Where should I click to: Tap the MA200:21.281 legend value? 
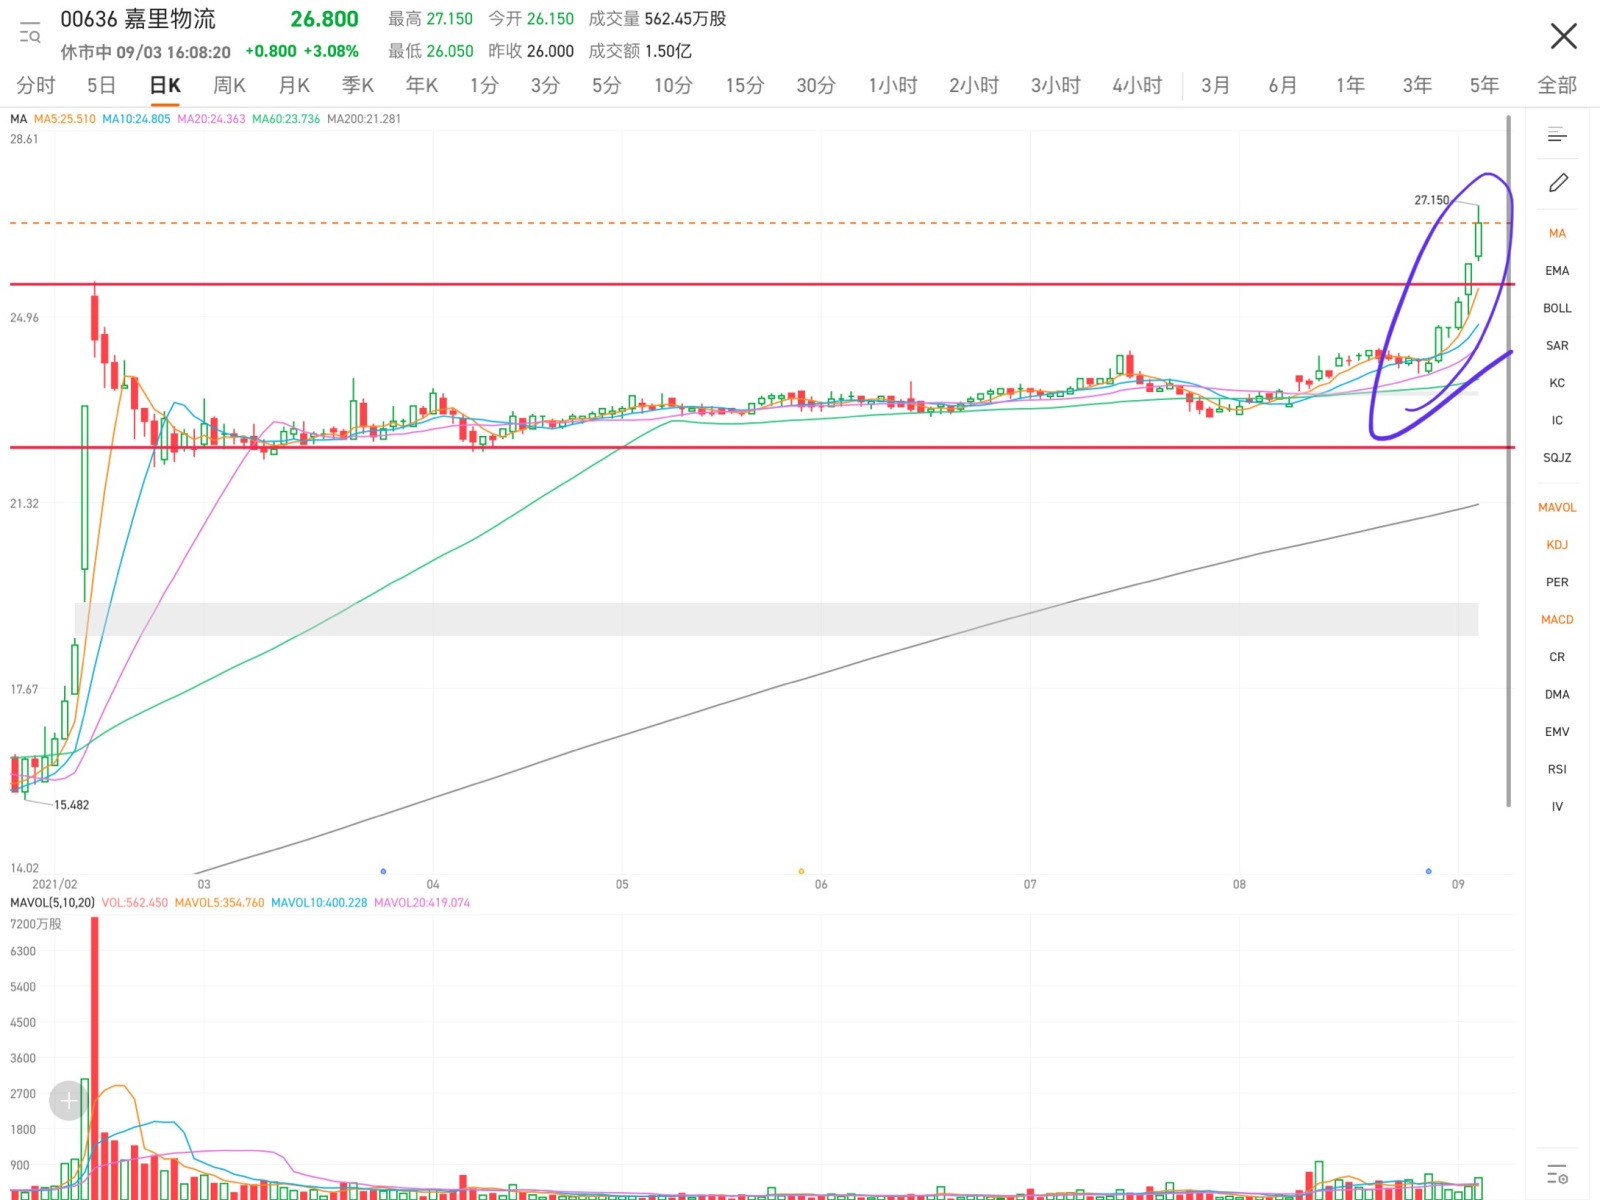(364, 119)
